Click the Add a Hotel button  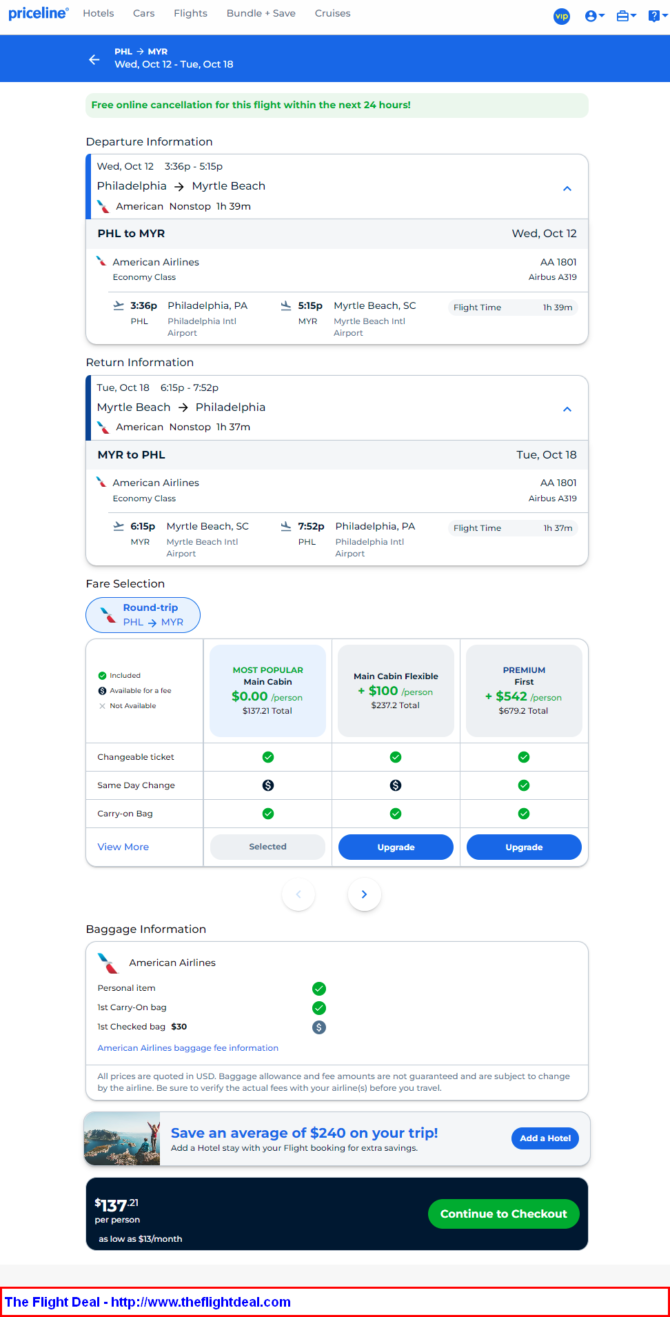tap(545, 1138)
